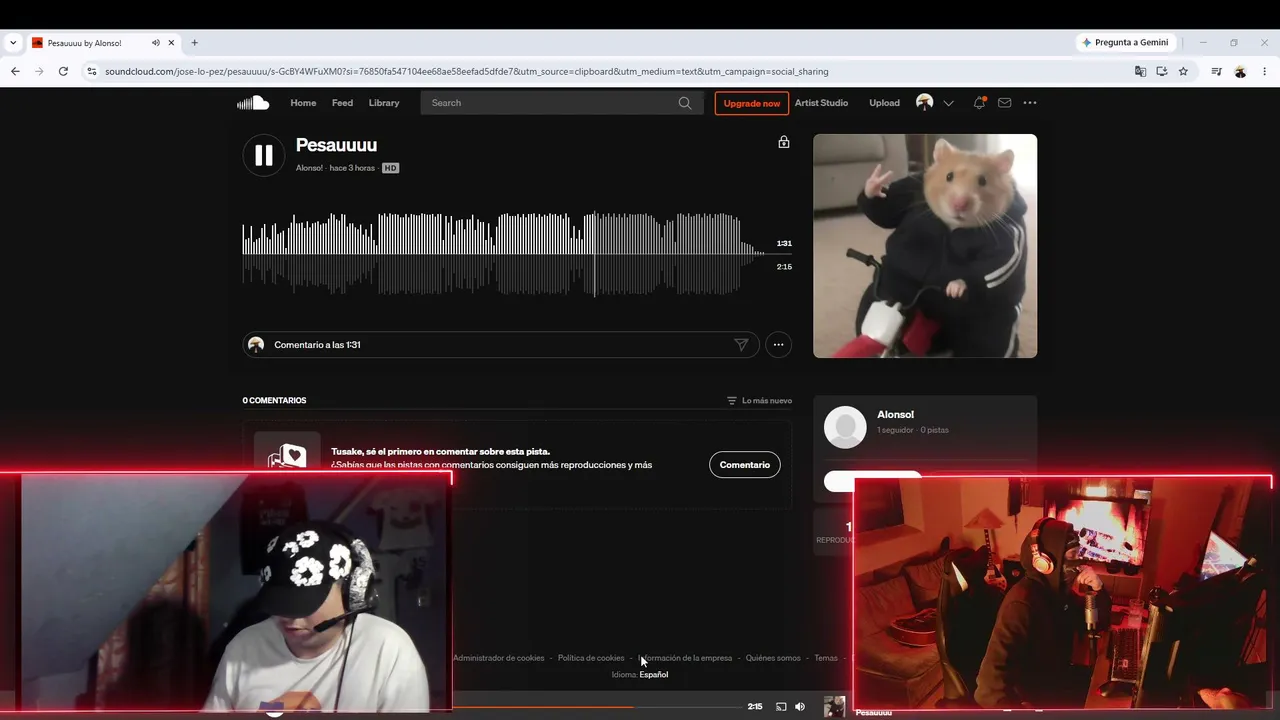Screen dimensions: 1280x720
Task: Open the notifications bell
Action: [979, 103]
